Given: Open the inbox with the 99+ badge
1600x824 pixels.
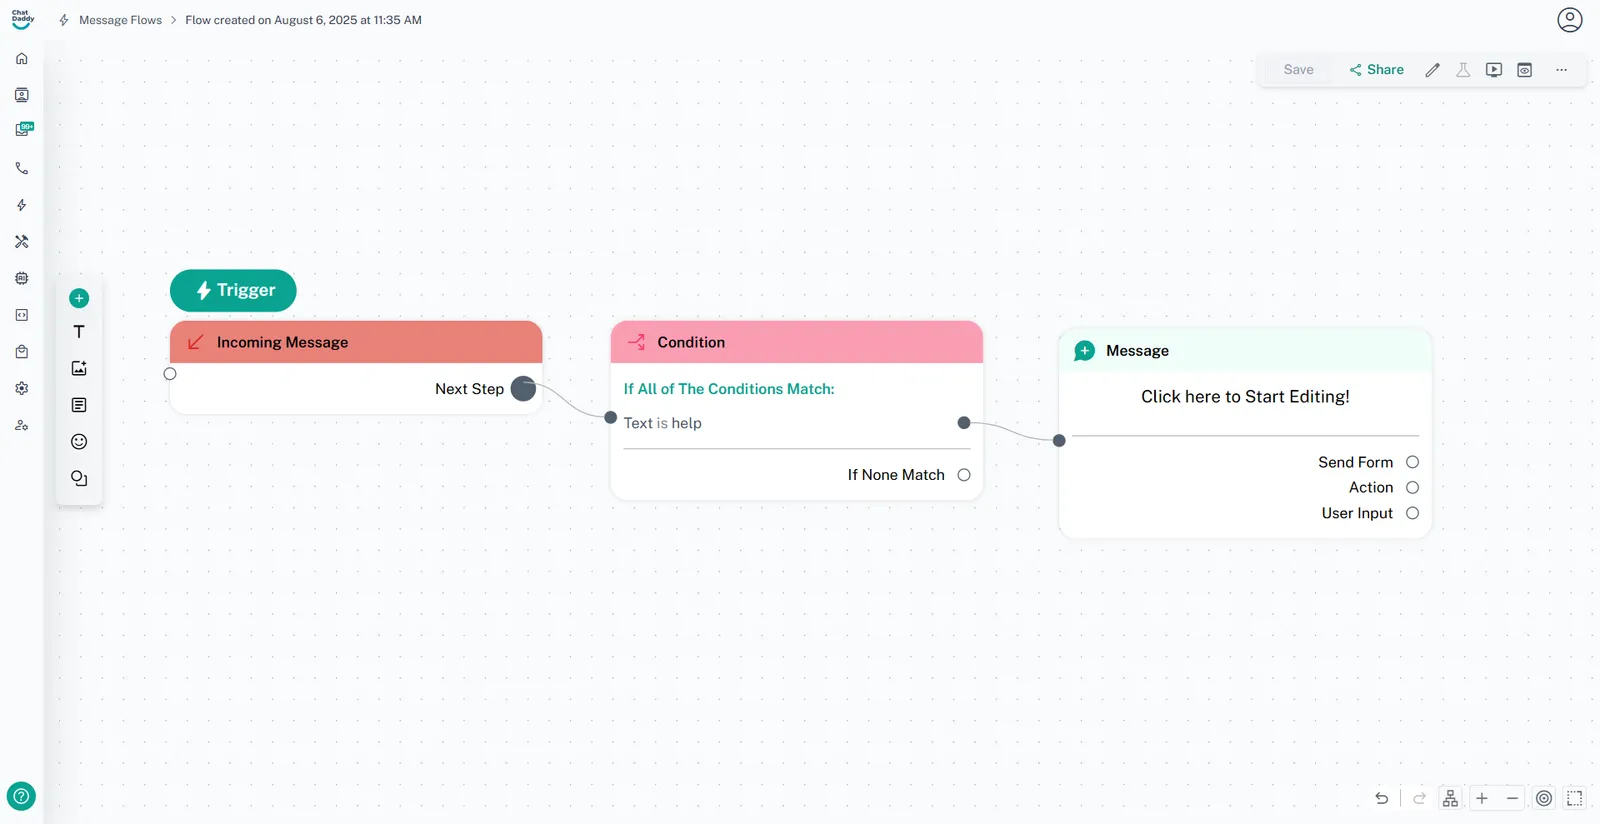Looking at the screenshot, I should tap(22, 130).
